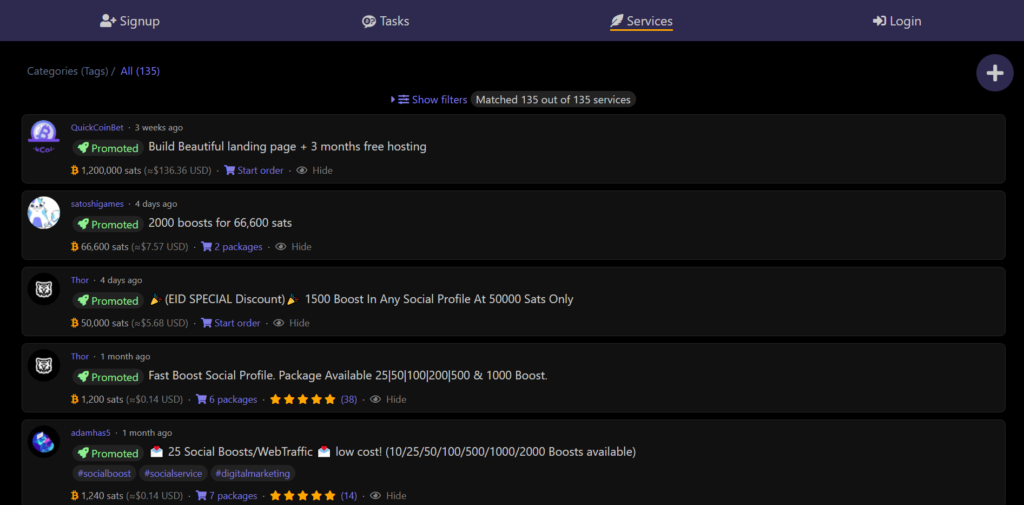Screen dimensions: 1024x505
Task: Open Fast Boost Social Profile service
Action: (x=348, y=376)
